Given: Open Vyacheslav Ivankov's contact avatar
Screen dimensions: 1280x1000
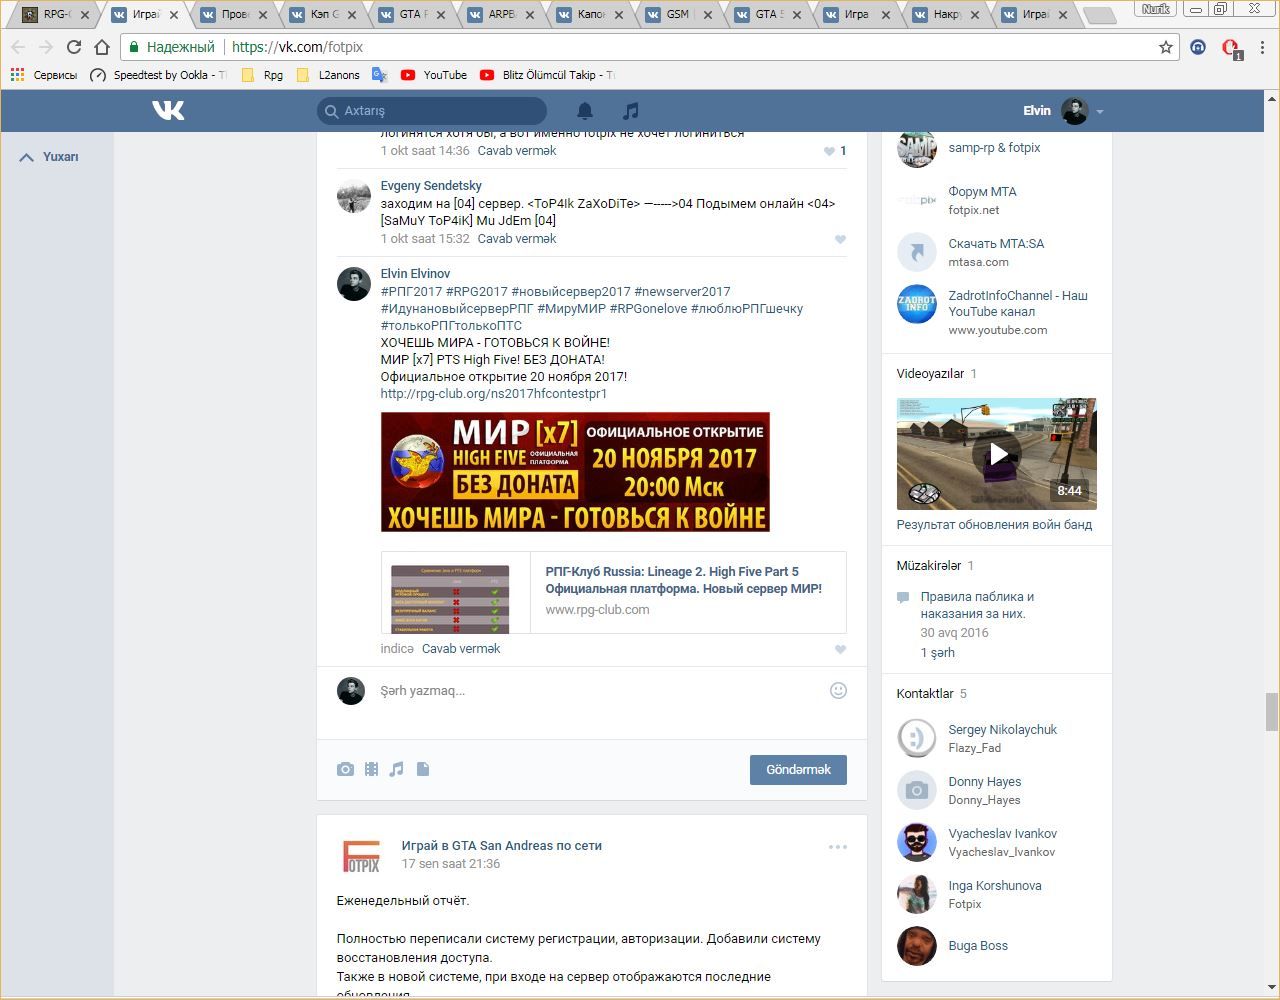Looking at the screenshot, I should [916, 842].
